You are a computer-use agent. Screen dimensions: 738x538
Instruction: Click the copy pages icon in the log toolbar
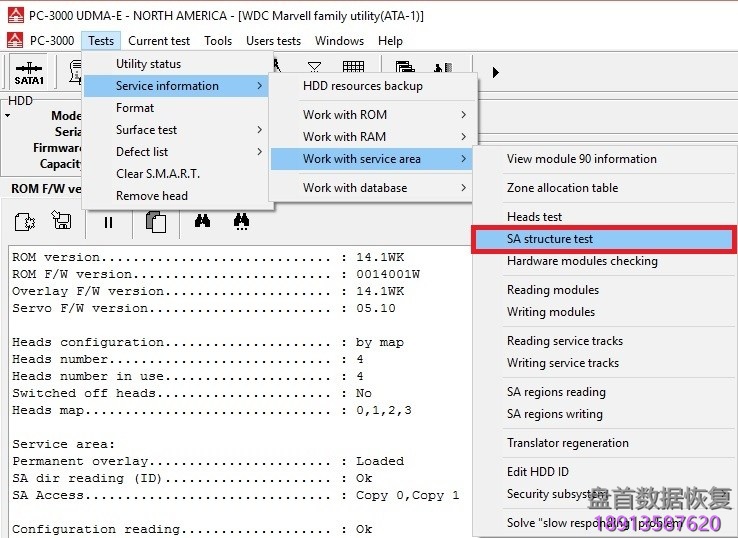tap(155, 222)
